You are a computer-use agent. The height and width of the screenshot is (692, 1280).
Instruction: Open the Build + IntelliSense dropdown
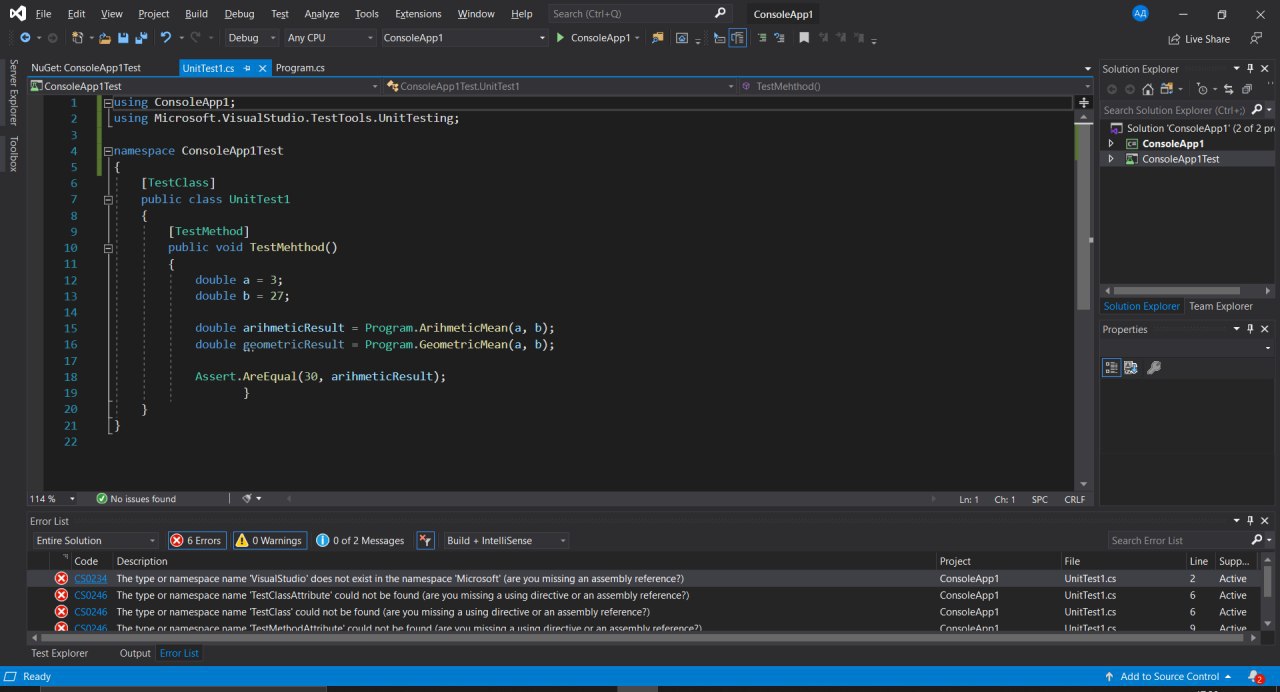506,540
